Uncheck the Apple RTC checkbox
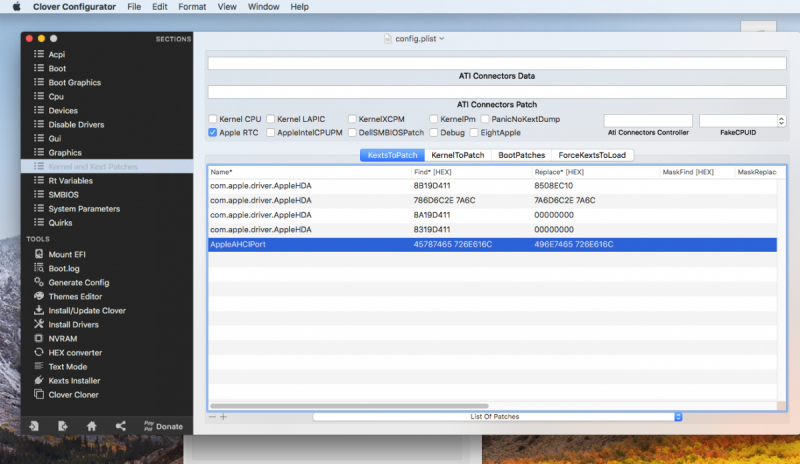The height and width of the screenshot is (464, 800). coord(213,133)
